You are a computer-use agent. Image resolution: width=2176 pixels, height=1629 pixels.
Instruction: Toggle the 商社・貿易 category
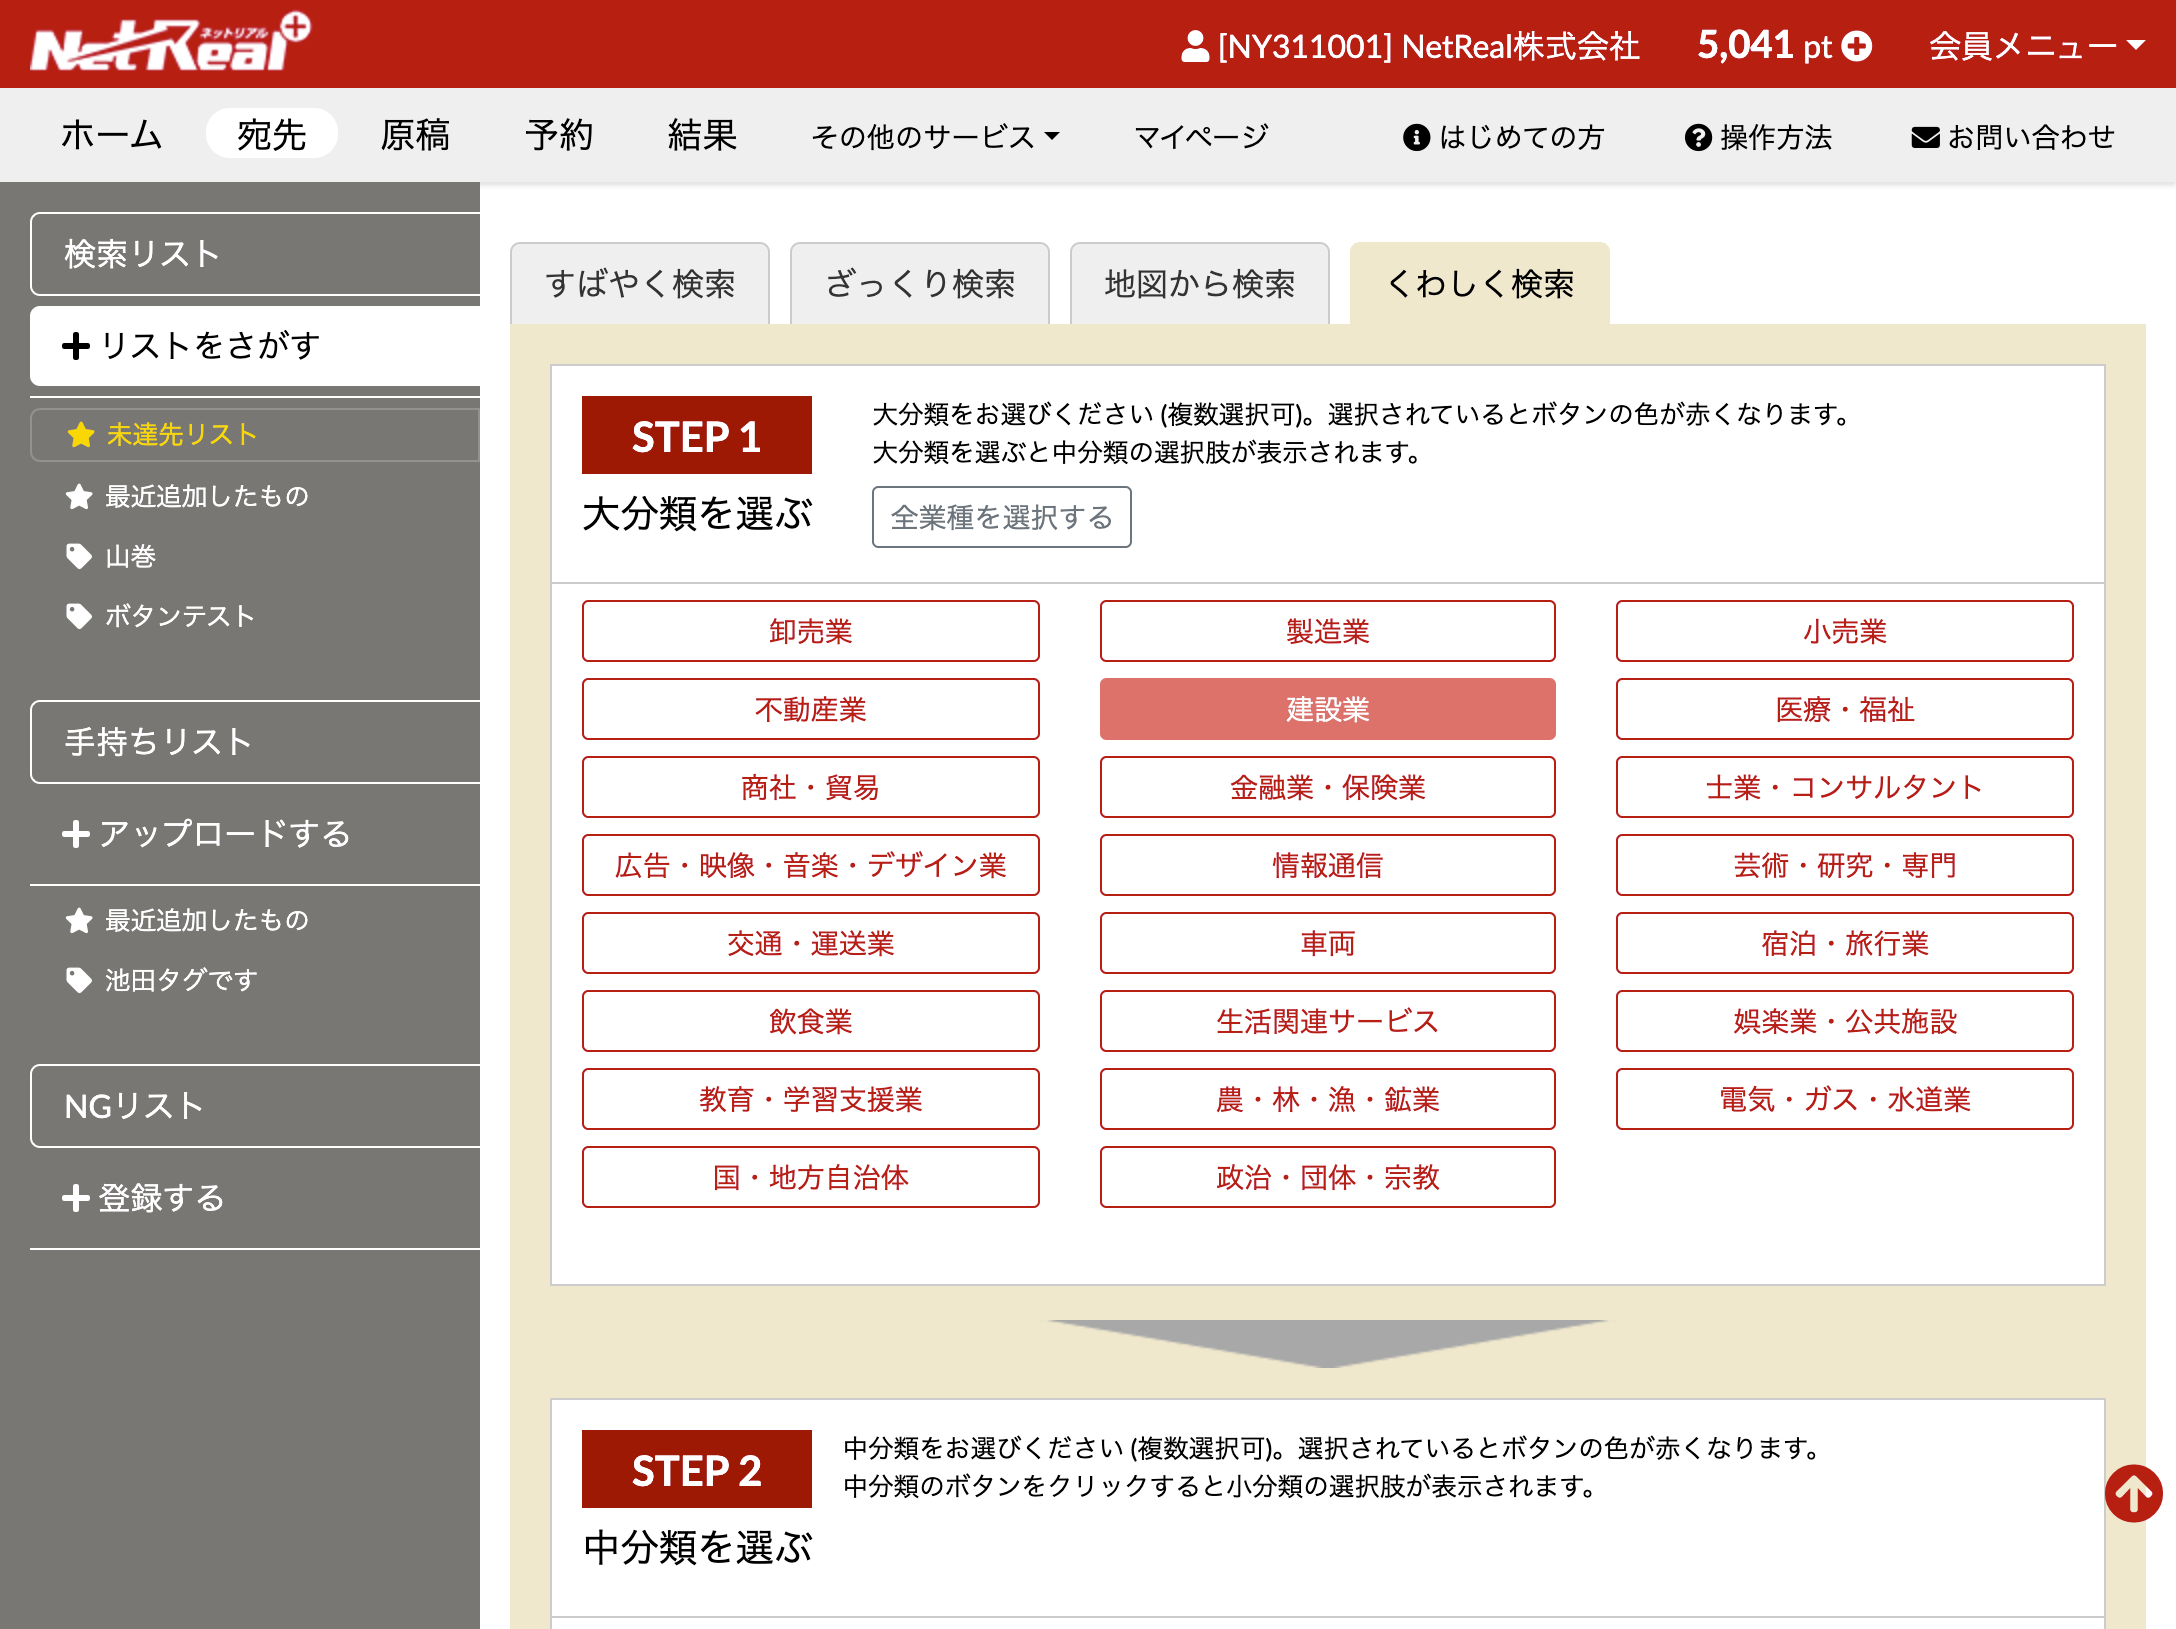pyautogui.click(x=811, y=787)
